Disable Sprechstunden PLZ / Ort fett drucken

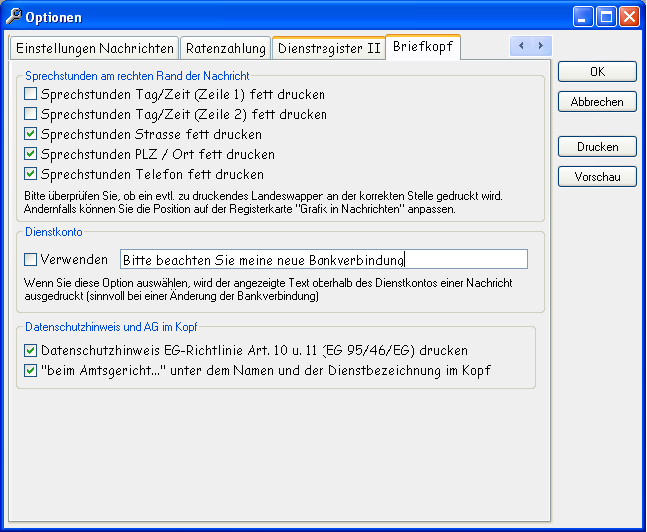point(31,155)
